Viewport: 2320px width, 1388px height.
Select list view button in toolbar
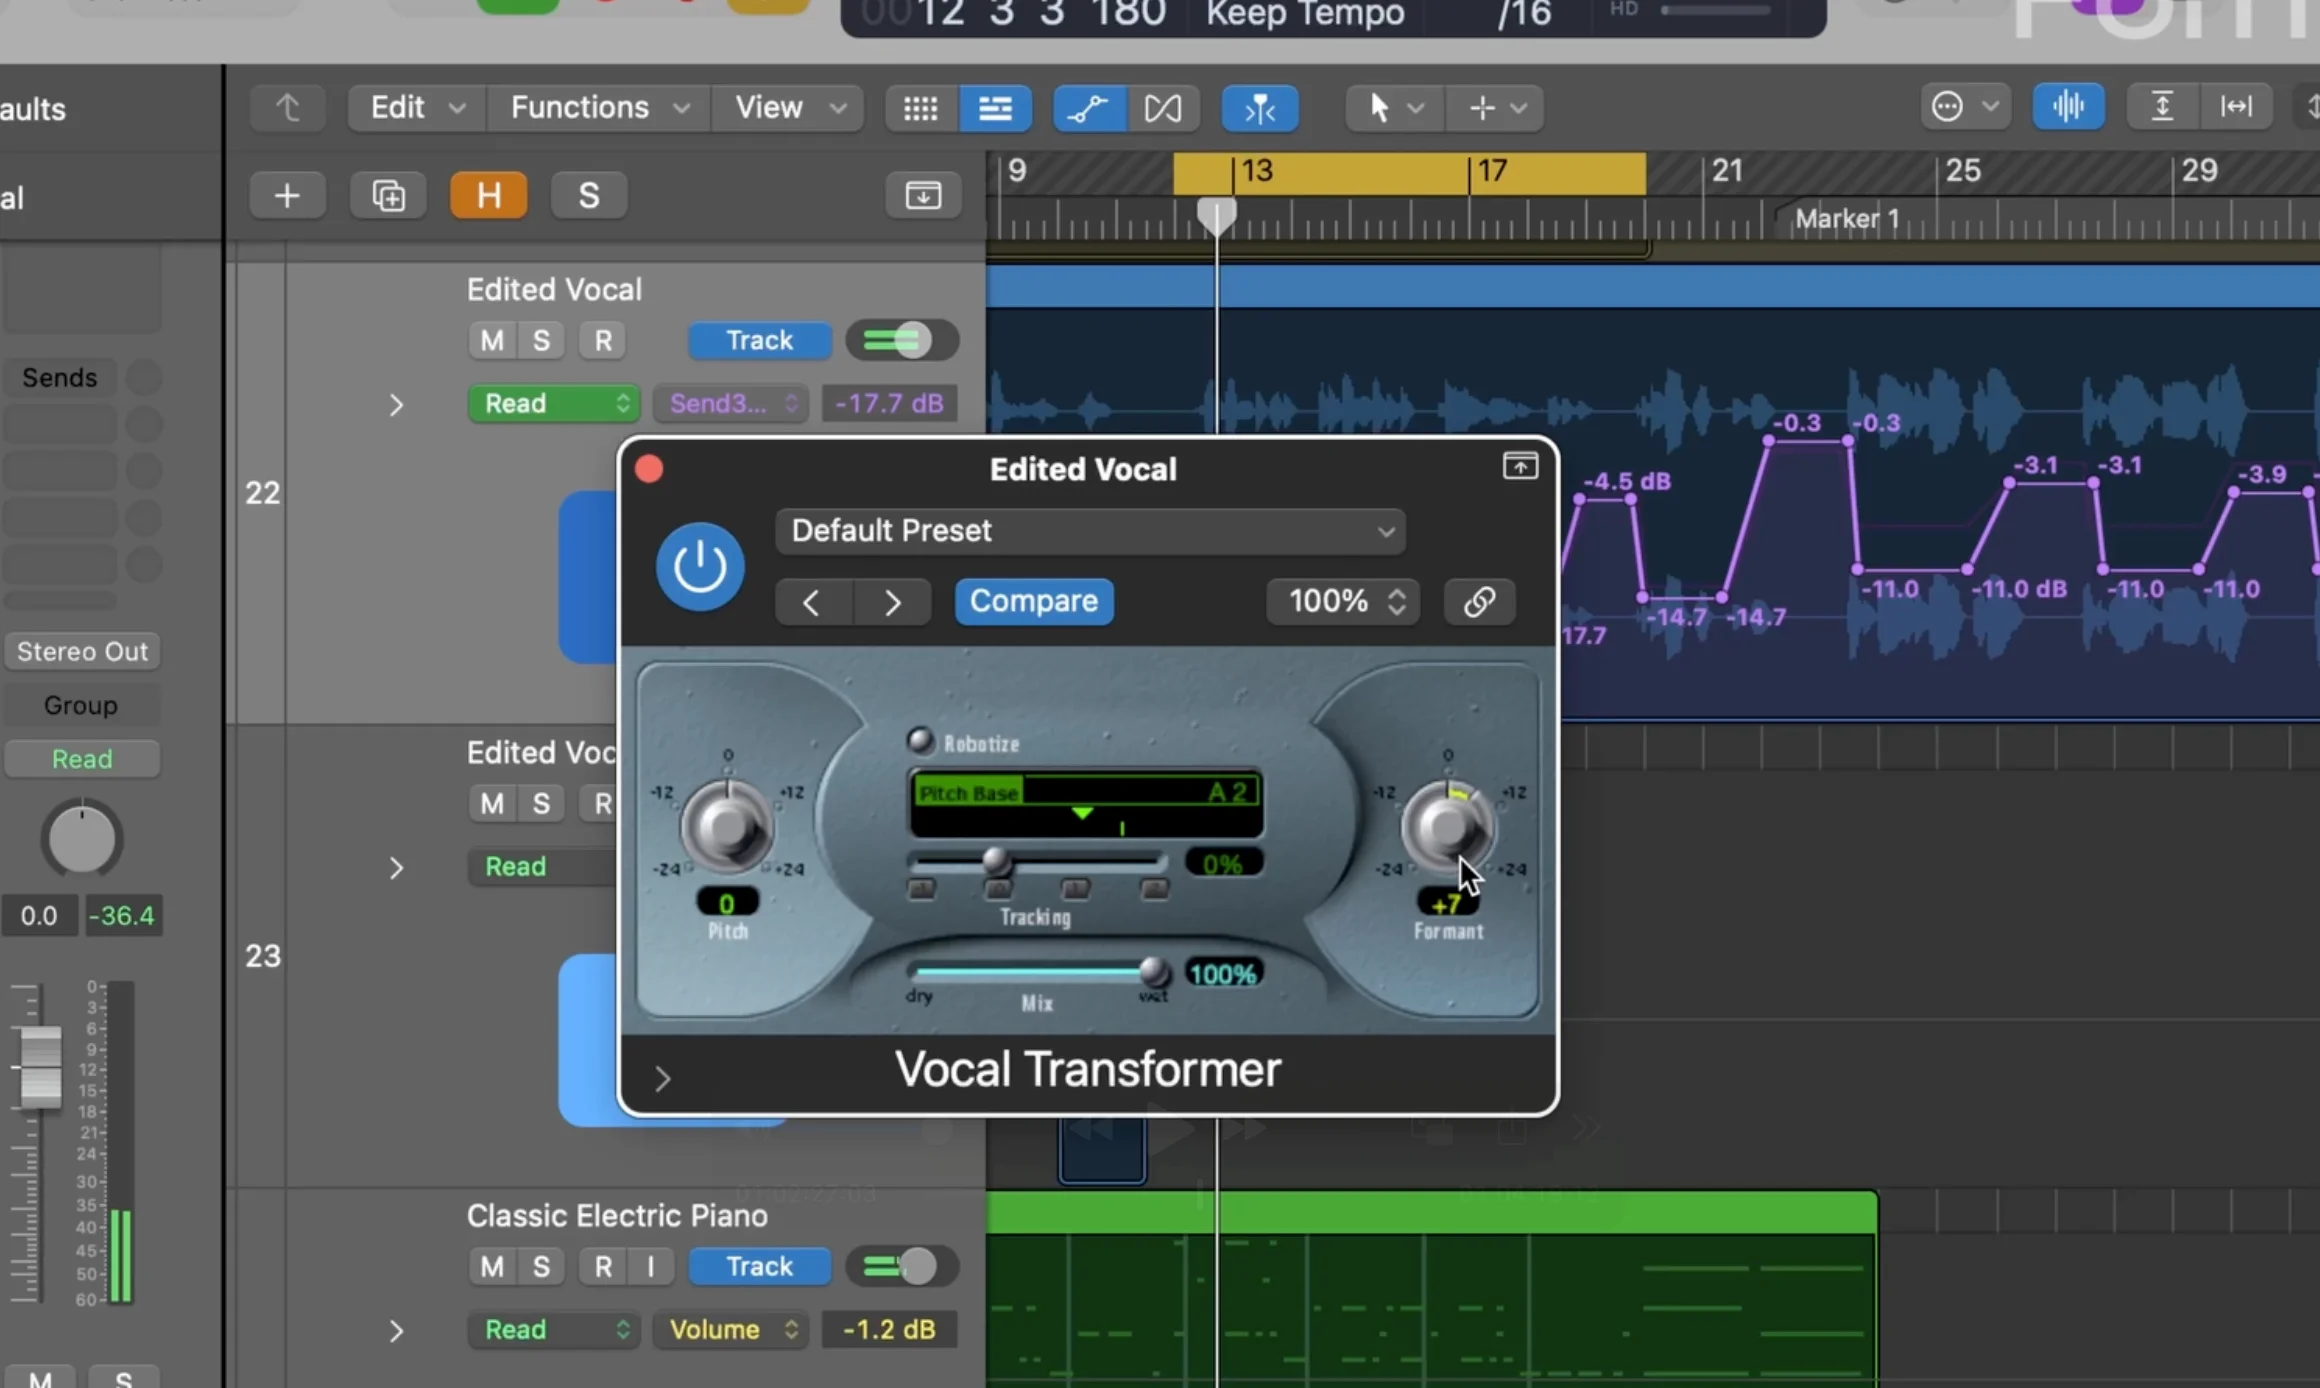click(x=994, y=107)
